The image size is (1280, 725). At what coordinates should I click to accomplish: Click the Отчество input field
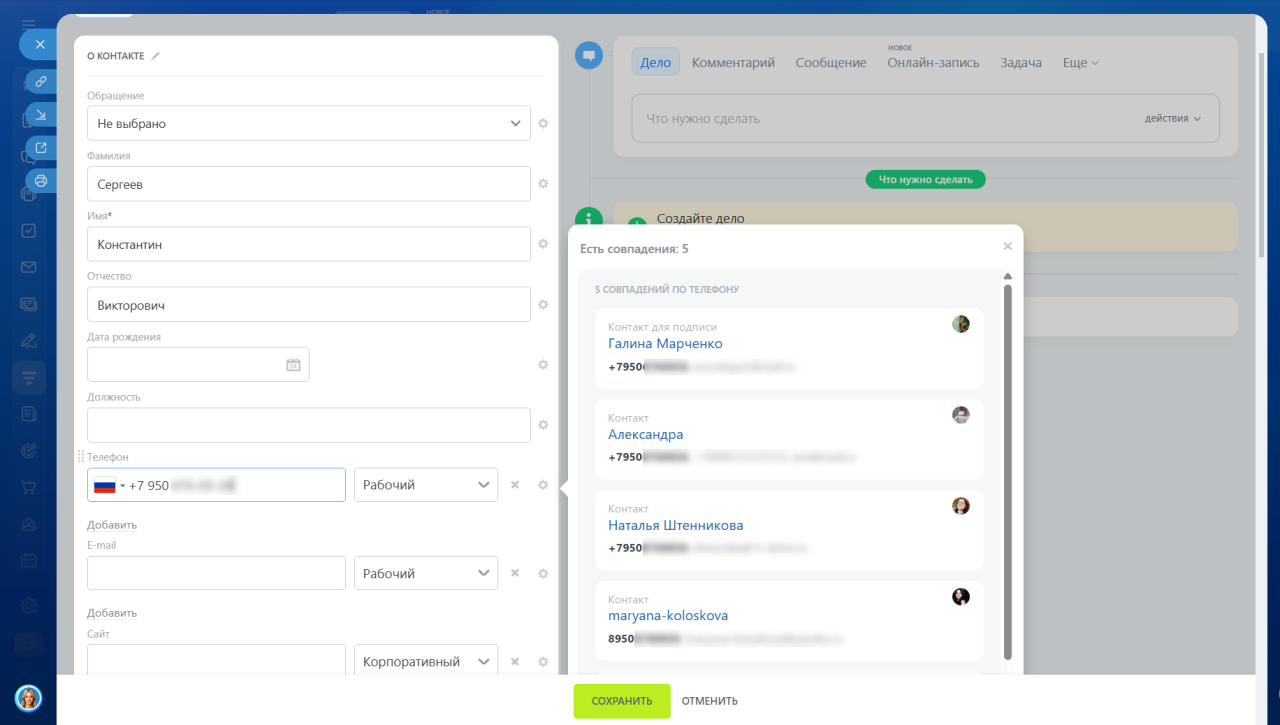pos(308,304)
